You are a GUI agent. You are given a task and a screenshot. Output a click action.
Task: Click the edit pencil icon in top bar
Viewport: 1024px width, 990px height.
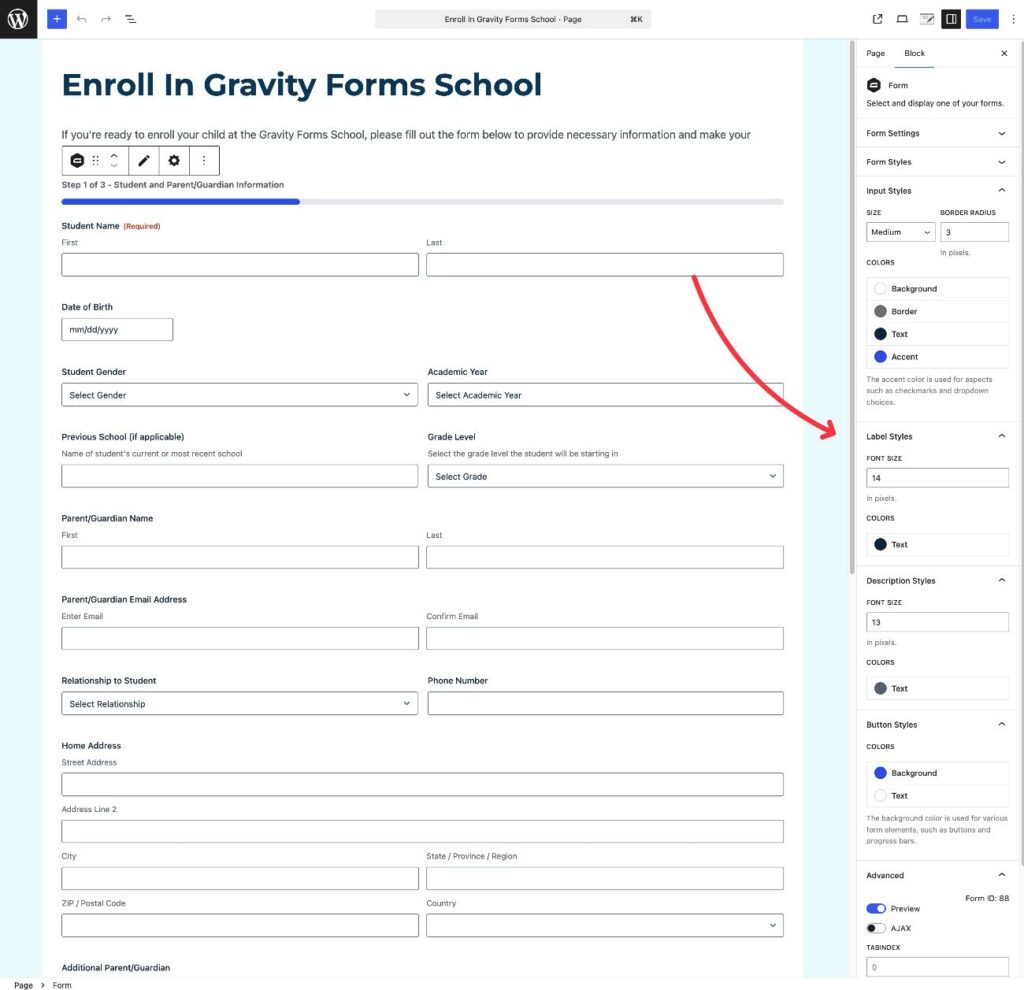pyautogui.click(x=927, y=19)
